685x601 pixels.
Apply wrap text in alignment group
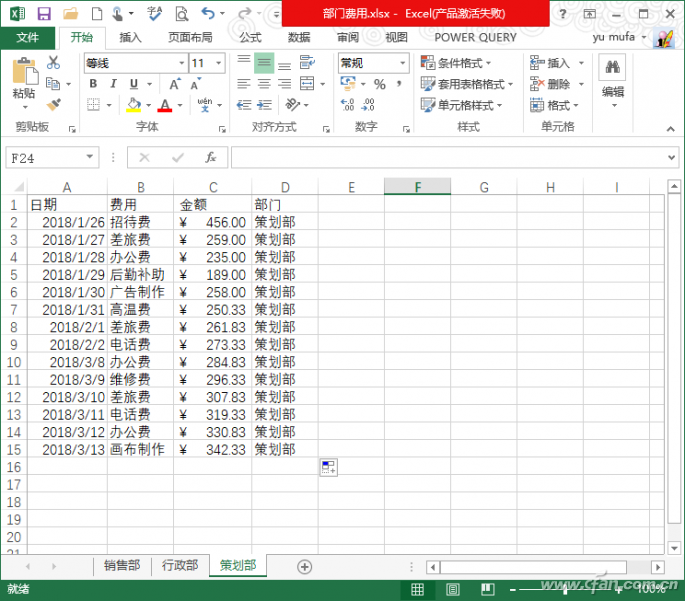307,62
